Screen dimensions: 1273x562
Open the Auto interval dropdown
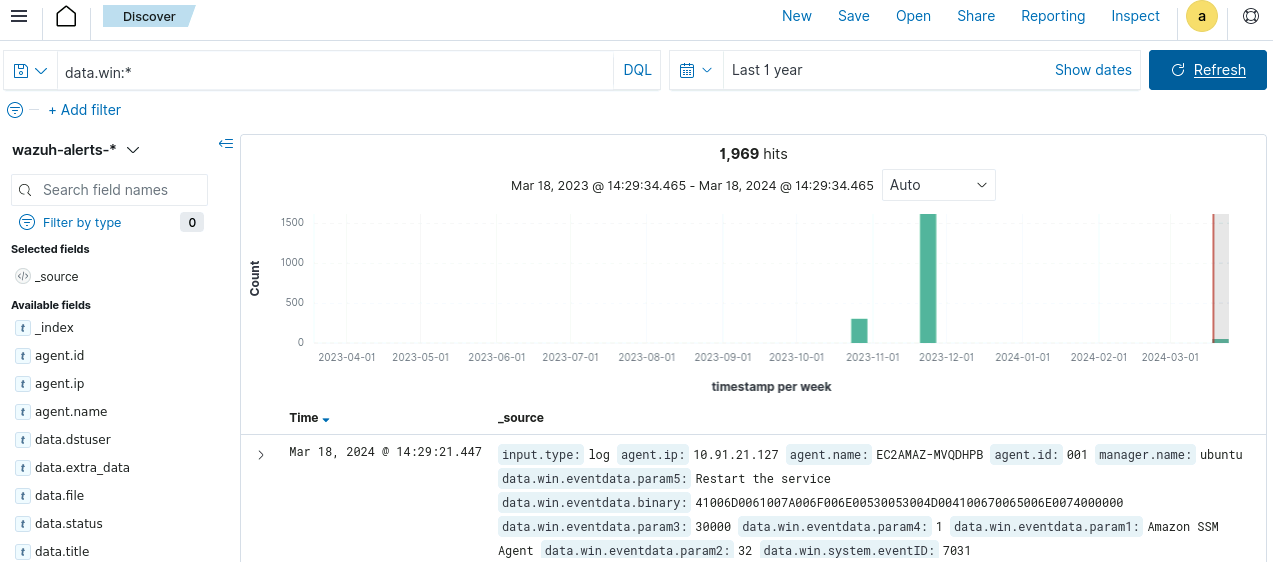(938, 185)
